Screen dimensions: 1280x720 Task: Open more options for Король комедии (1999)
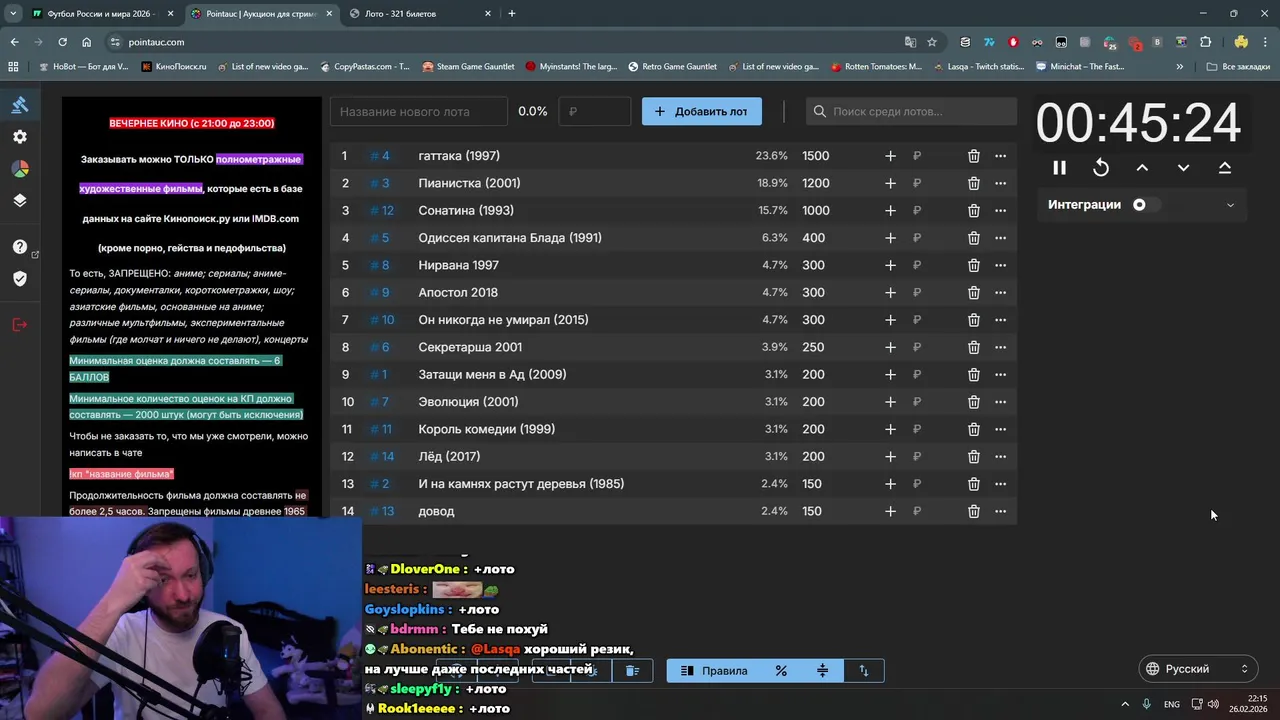point(1000,429)
